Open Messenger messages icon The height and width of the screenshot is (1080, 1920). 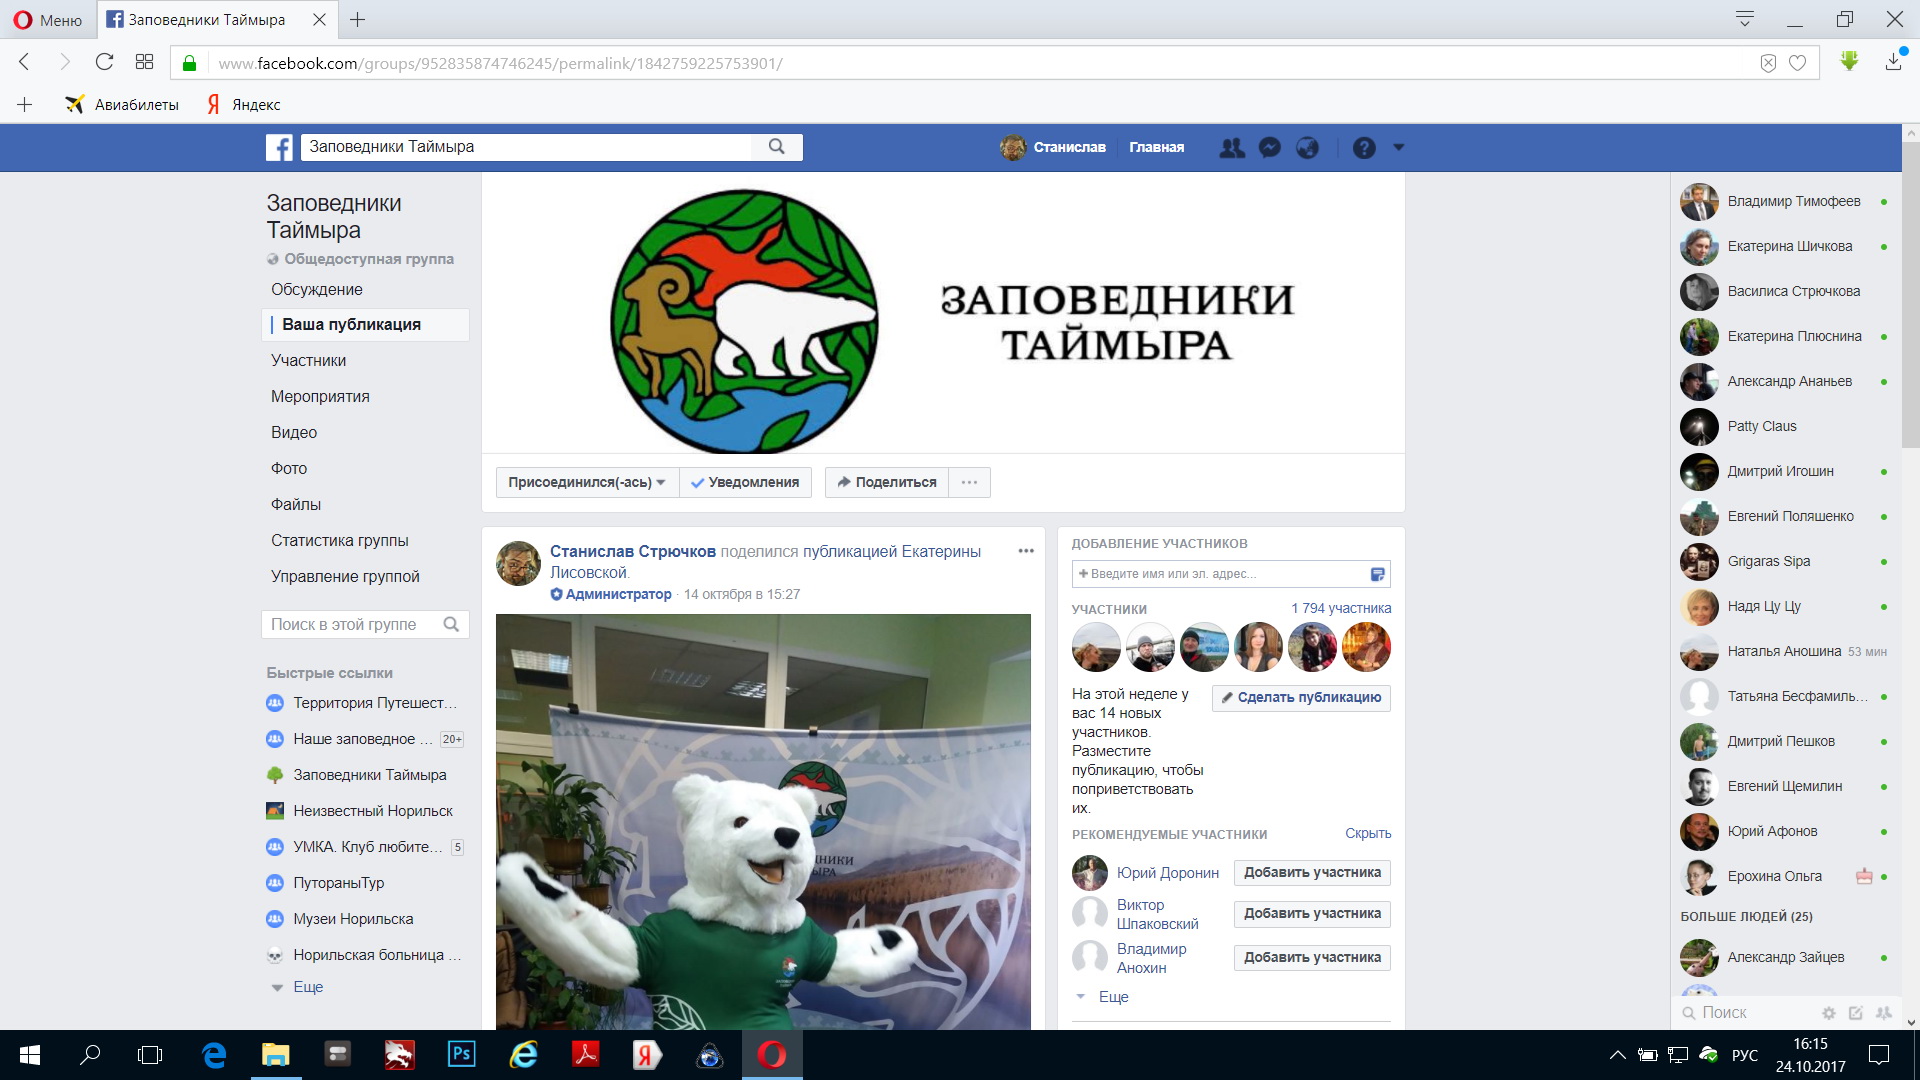(1270, 148)
